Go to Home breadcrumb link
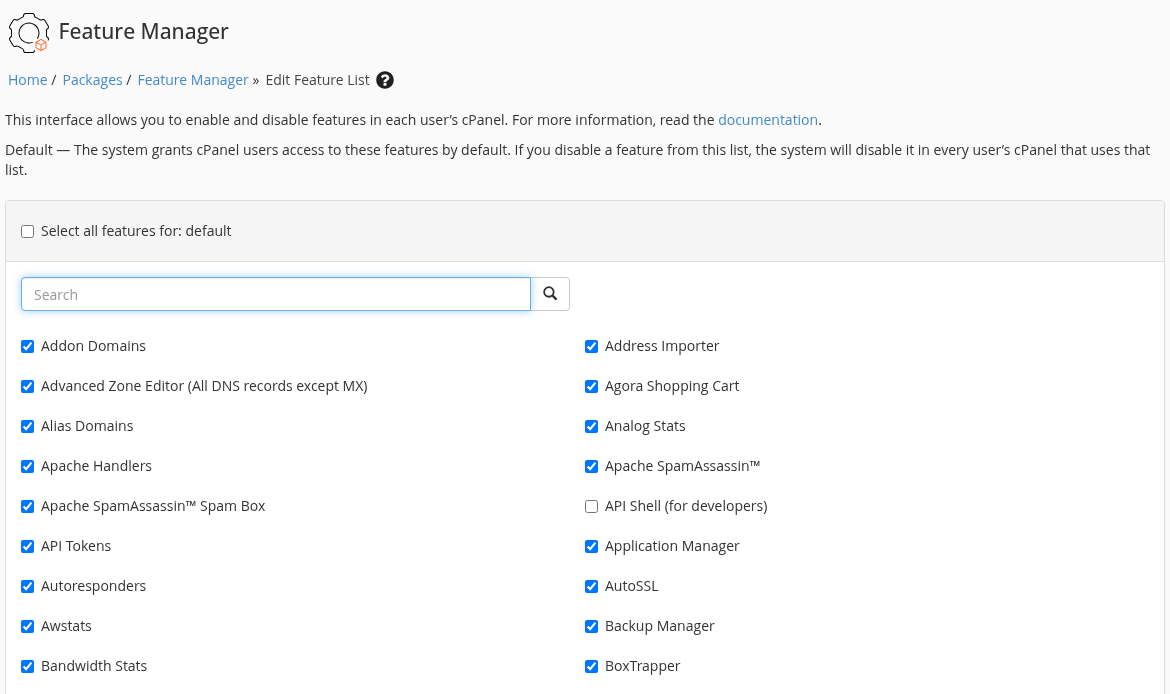Screen dimensions: 1170x694 pyautogui.click(x=28, y=80)
